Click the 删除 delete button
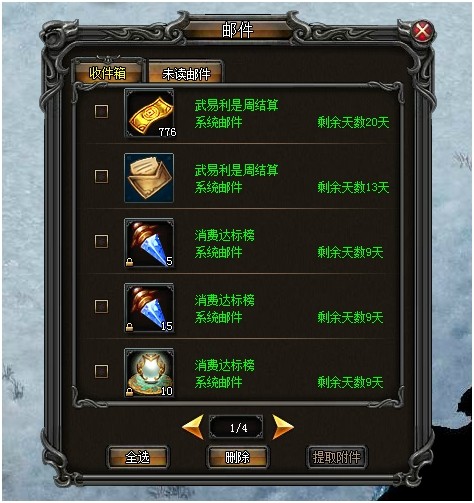Image resolution: width=474 pixels, height=503 pixels. pos(237,457)
